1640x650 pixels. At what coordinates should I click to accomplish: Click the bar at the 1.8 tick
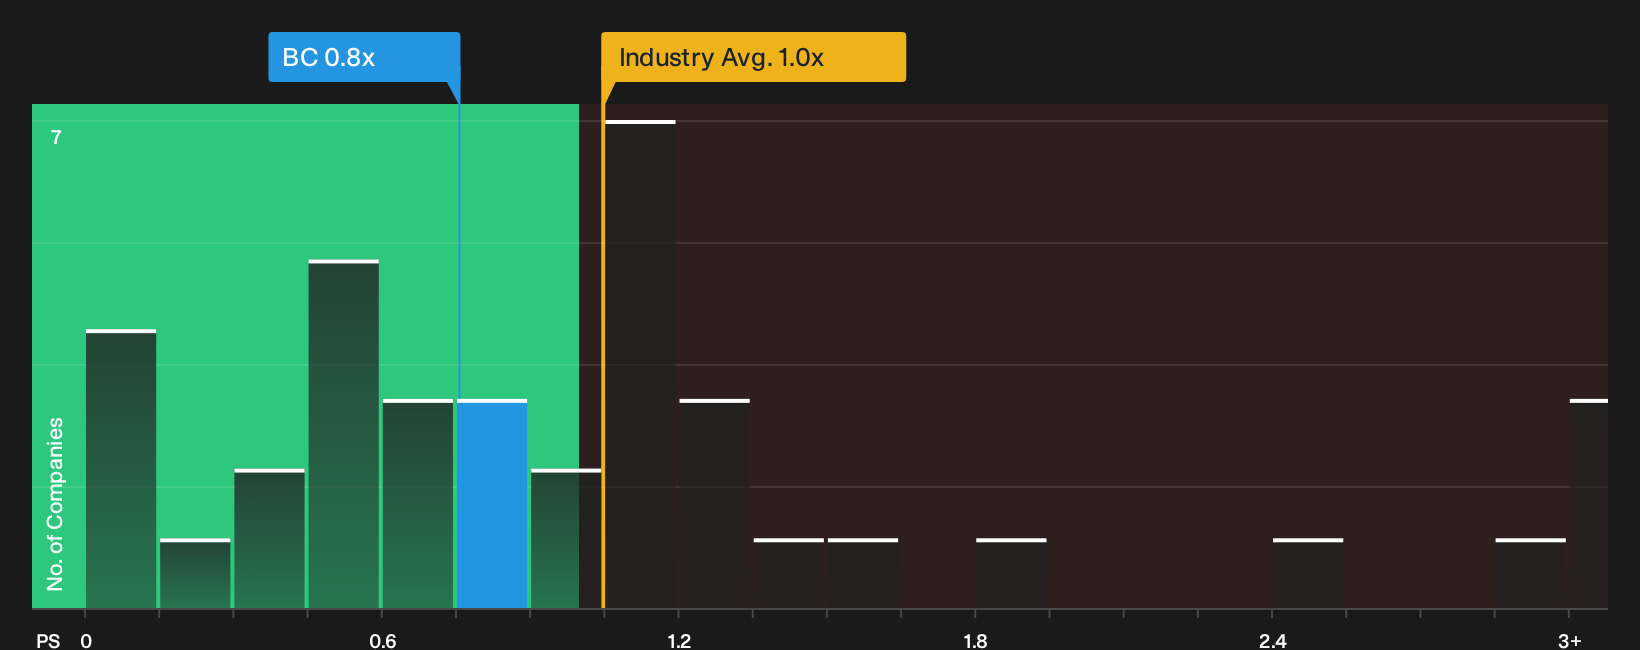tap(1011, 574)
